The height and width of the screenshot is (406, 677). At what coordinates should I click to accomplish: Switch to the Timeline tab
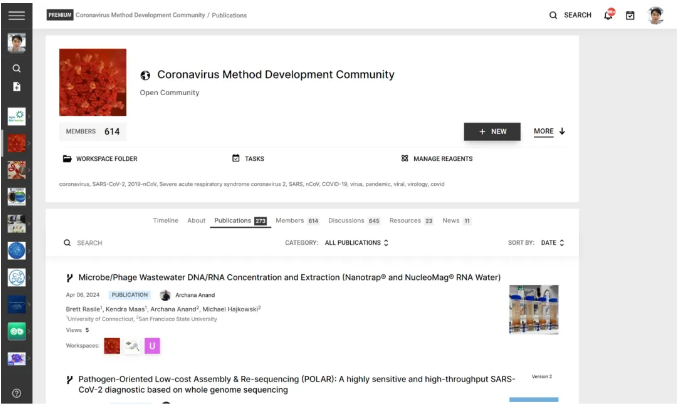pos(165,220)
